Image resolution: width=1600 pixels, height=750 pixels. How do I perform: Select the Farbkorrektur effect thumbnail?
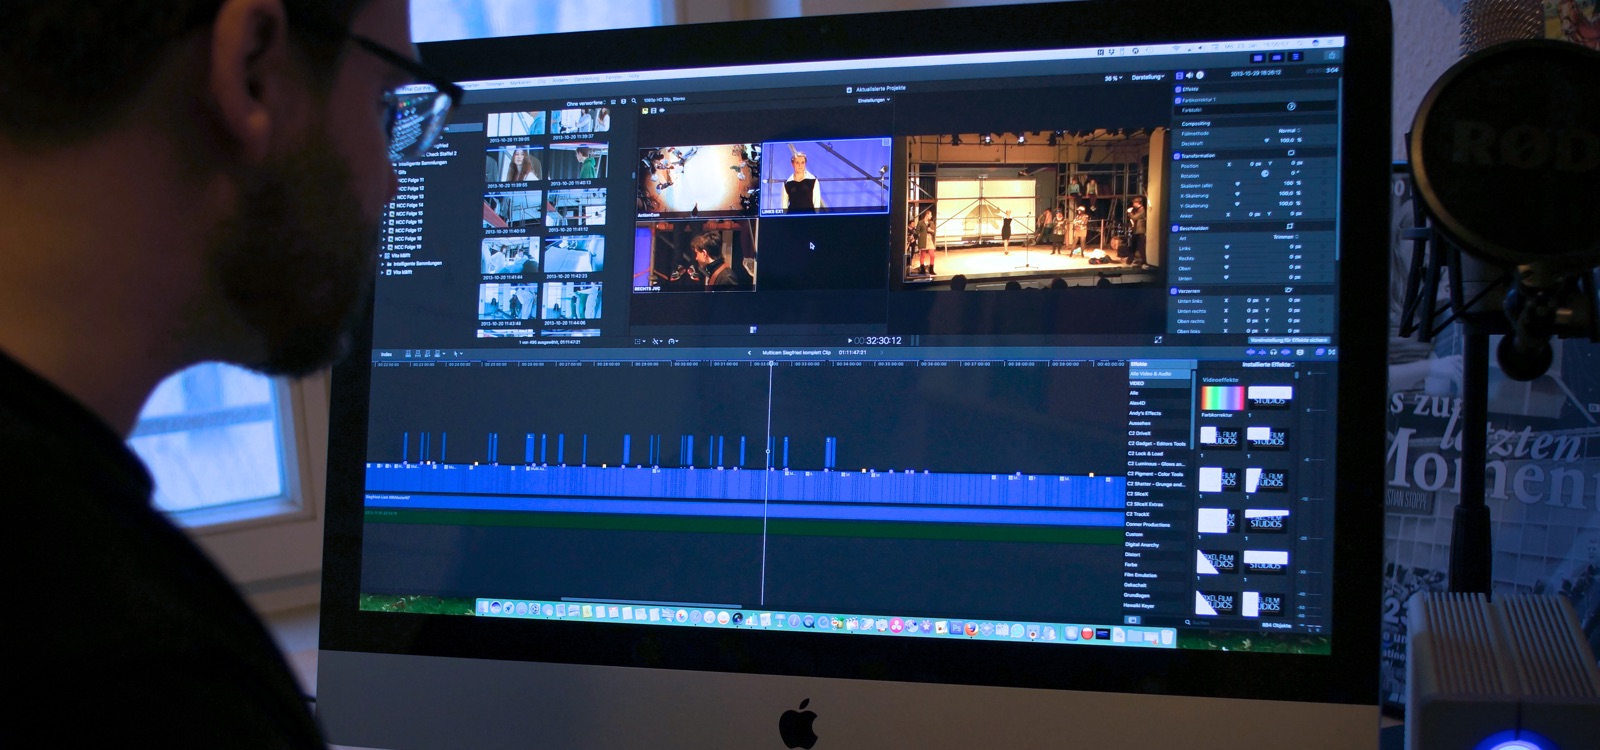(x=1223, y=398)
